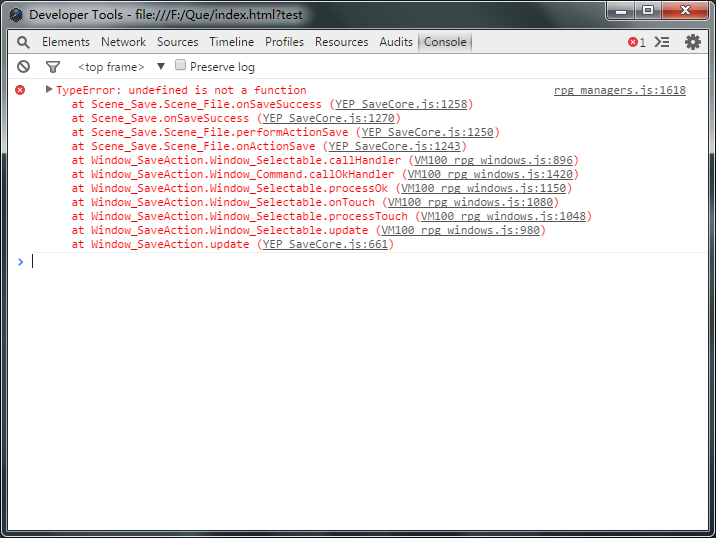Click the 'TypeError: undefined is not a function' message
Image resolution: width=716 pixels, height=538 pixels.
tap(181, 90)
